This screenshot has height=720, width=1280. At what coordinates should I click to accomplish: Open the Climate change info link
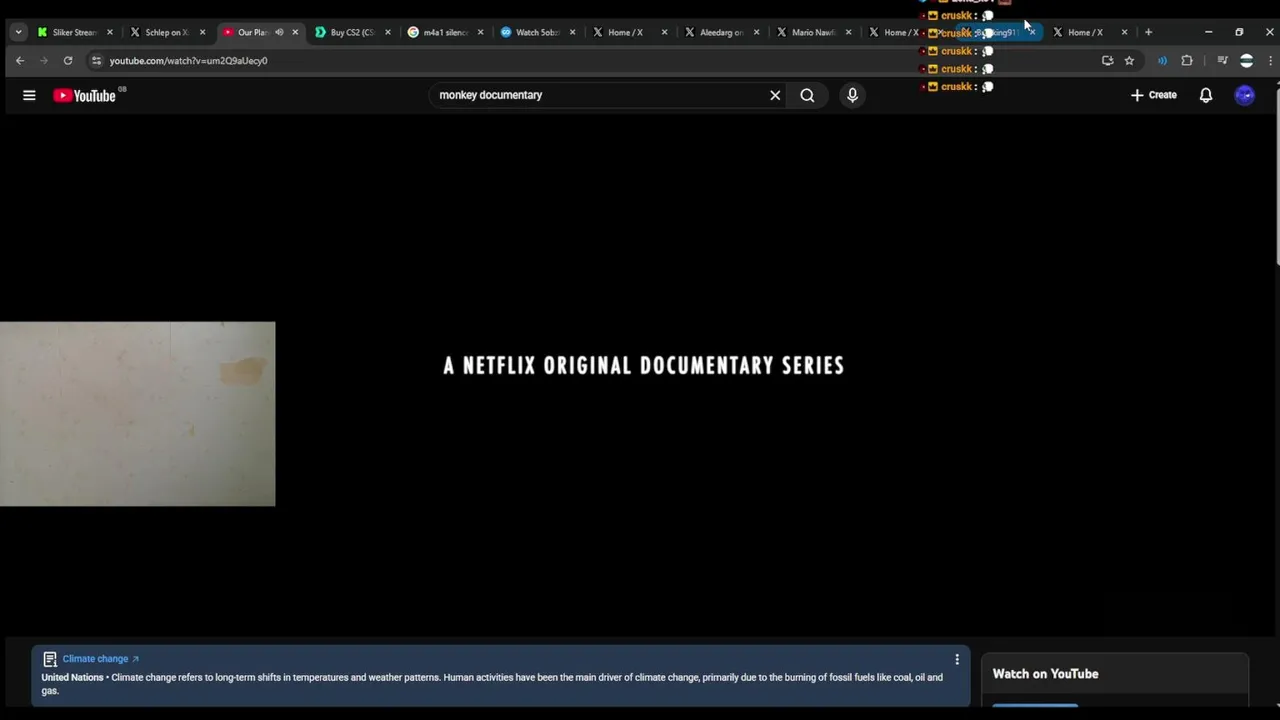(x=100, y=659)
